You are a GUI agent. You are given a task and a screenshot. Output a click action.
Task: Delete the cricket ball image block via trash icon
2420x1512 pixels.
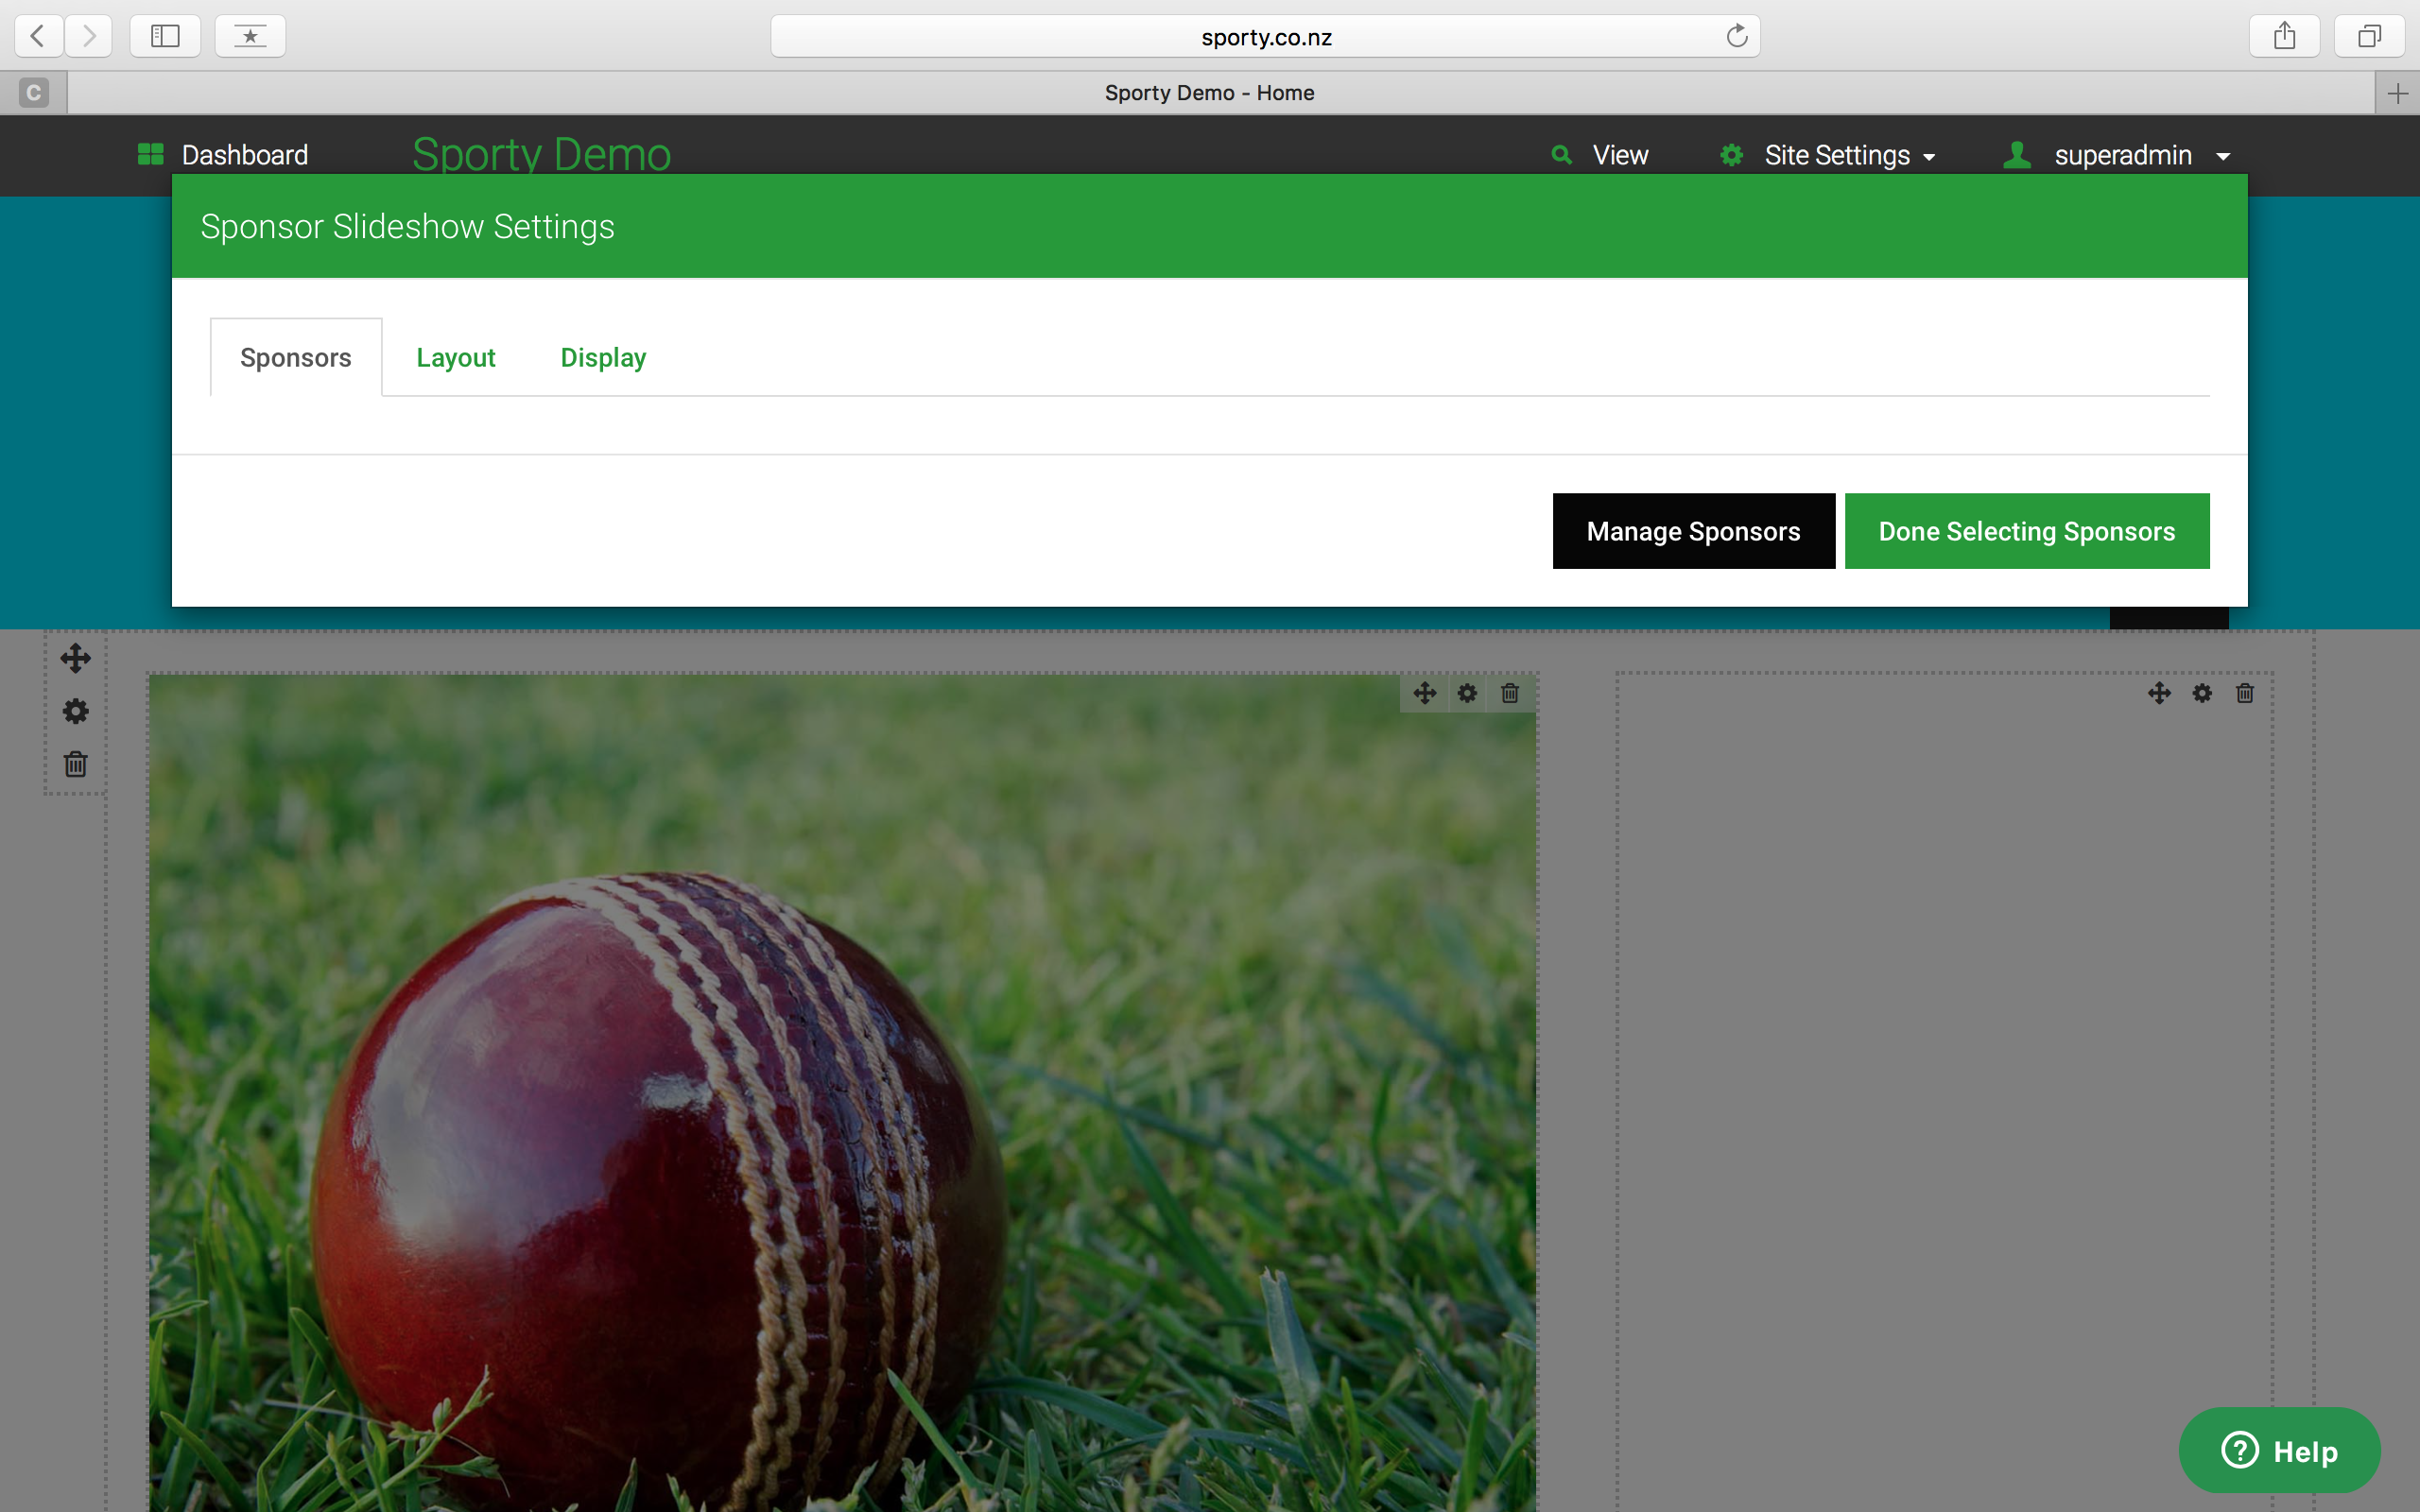click(x=1510, y=693)
